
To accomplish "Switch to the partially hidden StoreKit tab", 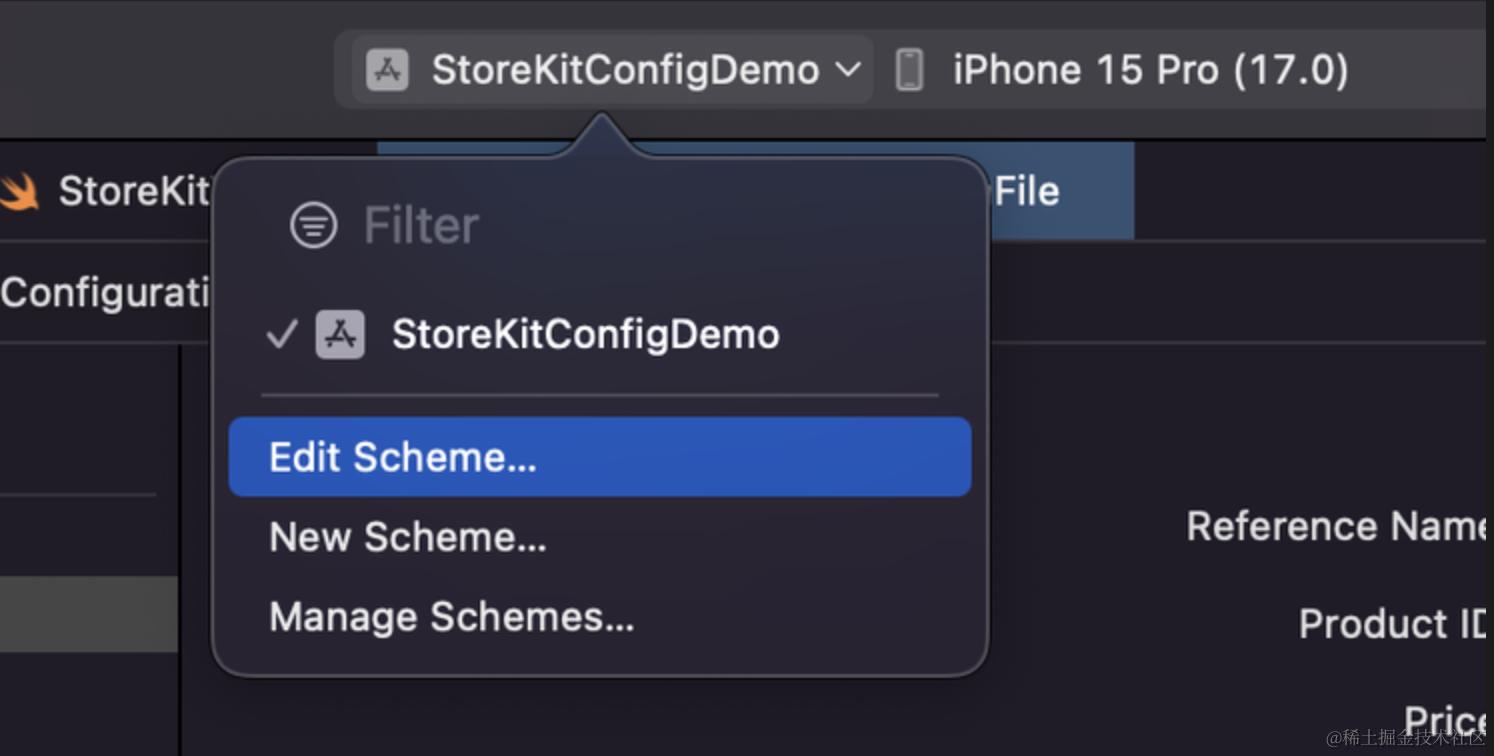I will 132,192.
